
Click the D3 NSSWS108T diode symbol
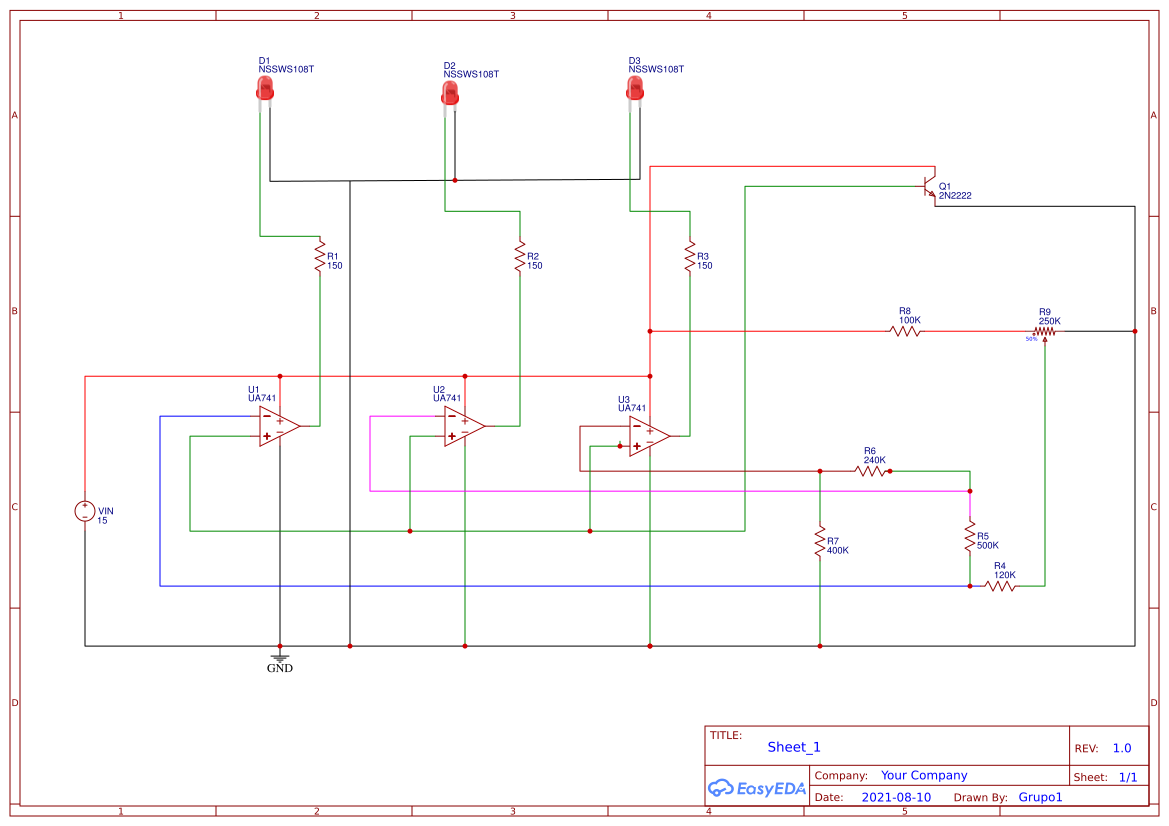click(x=636, y=90)
